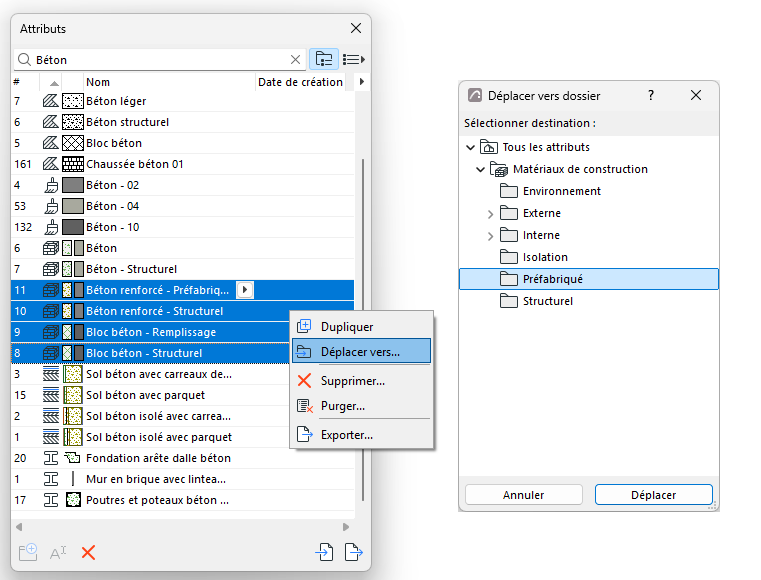Select the Préfabriqué destination folder
This screenshot has width=761, height=580.
point(589,279)
